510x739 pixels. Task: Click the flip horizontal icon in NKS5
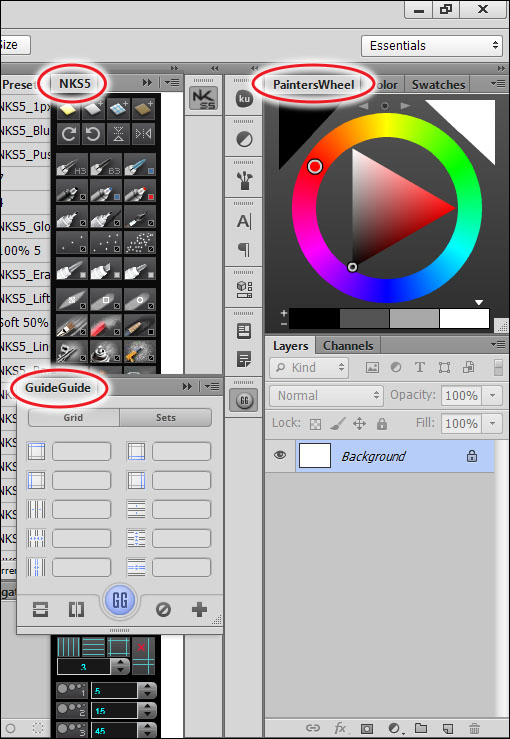click(143, 134)
